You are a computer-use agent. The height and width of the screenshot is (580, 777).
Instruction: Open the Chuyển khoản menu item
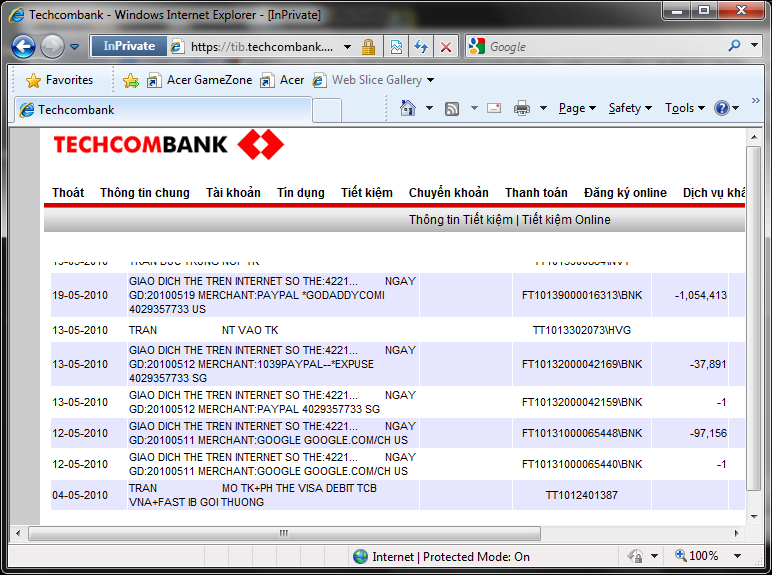[x=449, y=192]
